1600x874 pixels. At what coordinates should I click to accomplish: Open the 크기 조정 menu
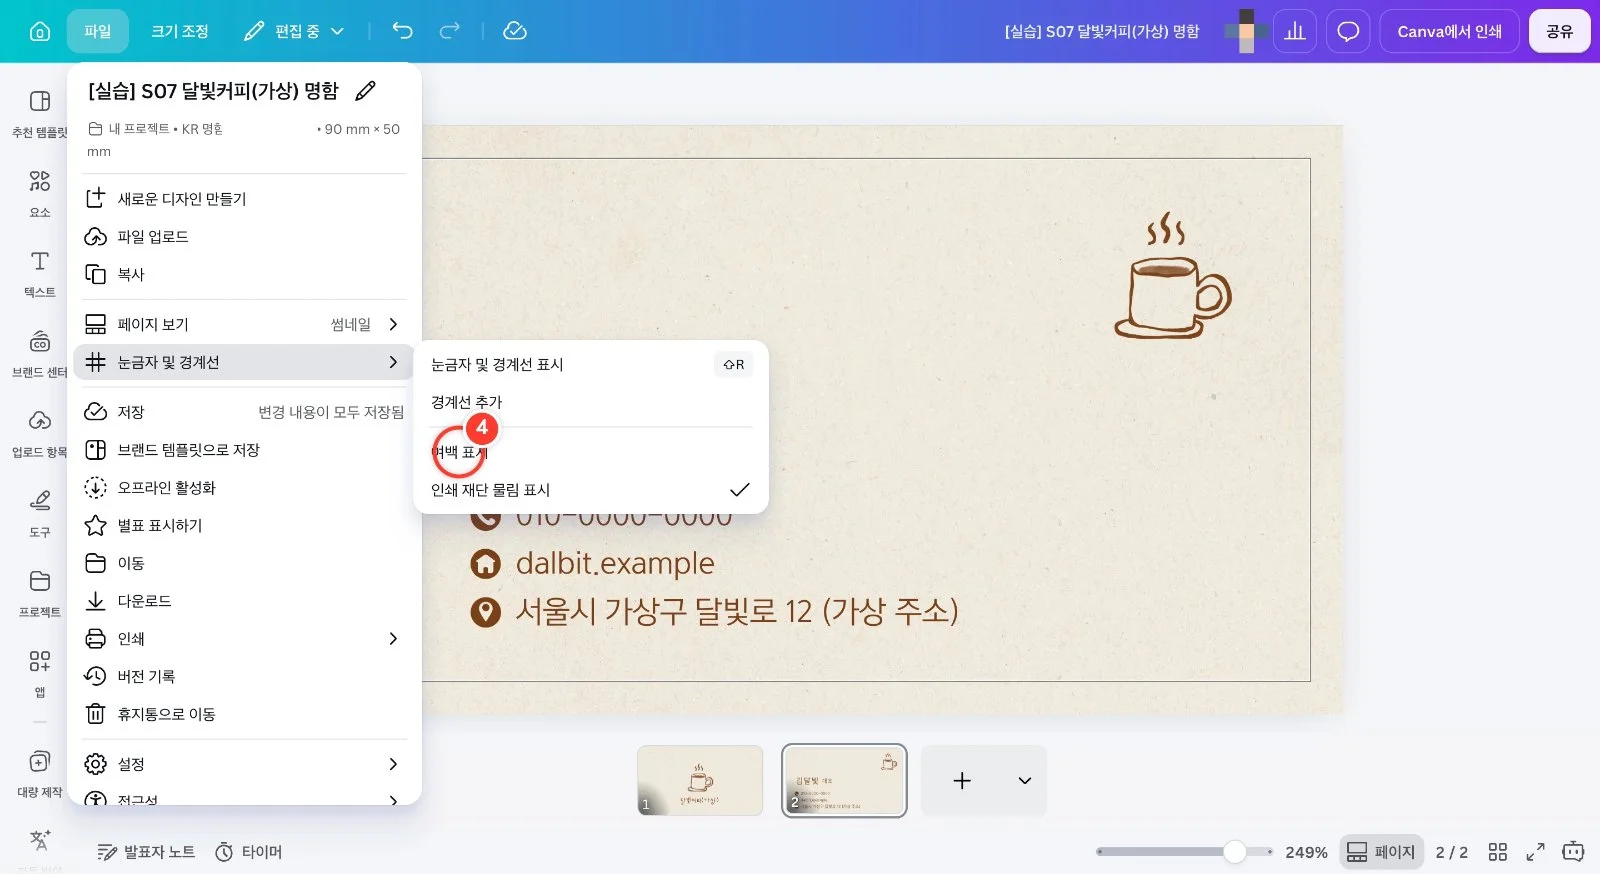click(x=180, y=31)
